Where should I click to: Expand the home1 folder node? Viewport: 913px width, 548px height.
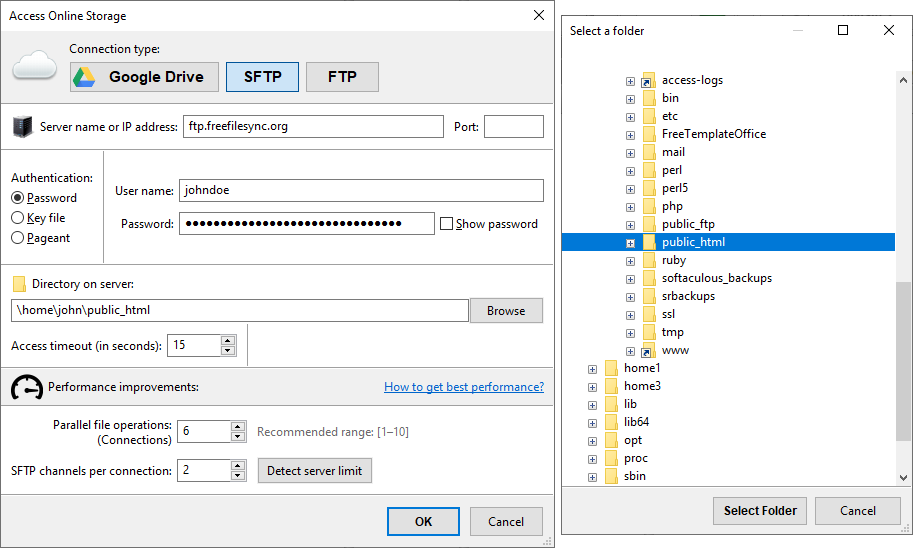(593, 368)
